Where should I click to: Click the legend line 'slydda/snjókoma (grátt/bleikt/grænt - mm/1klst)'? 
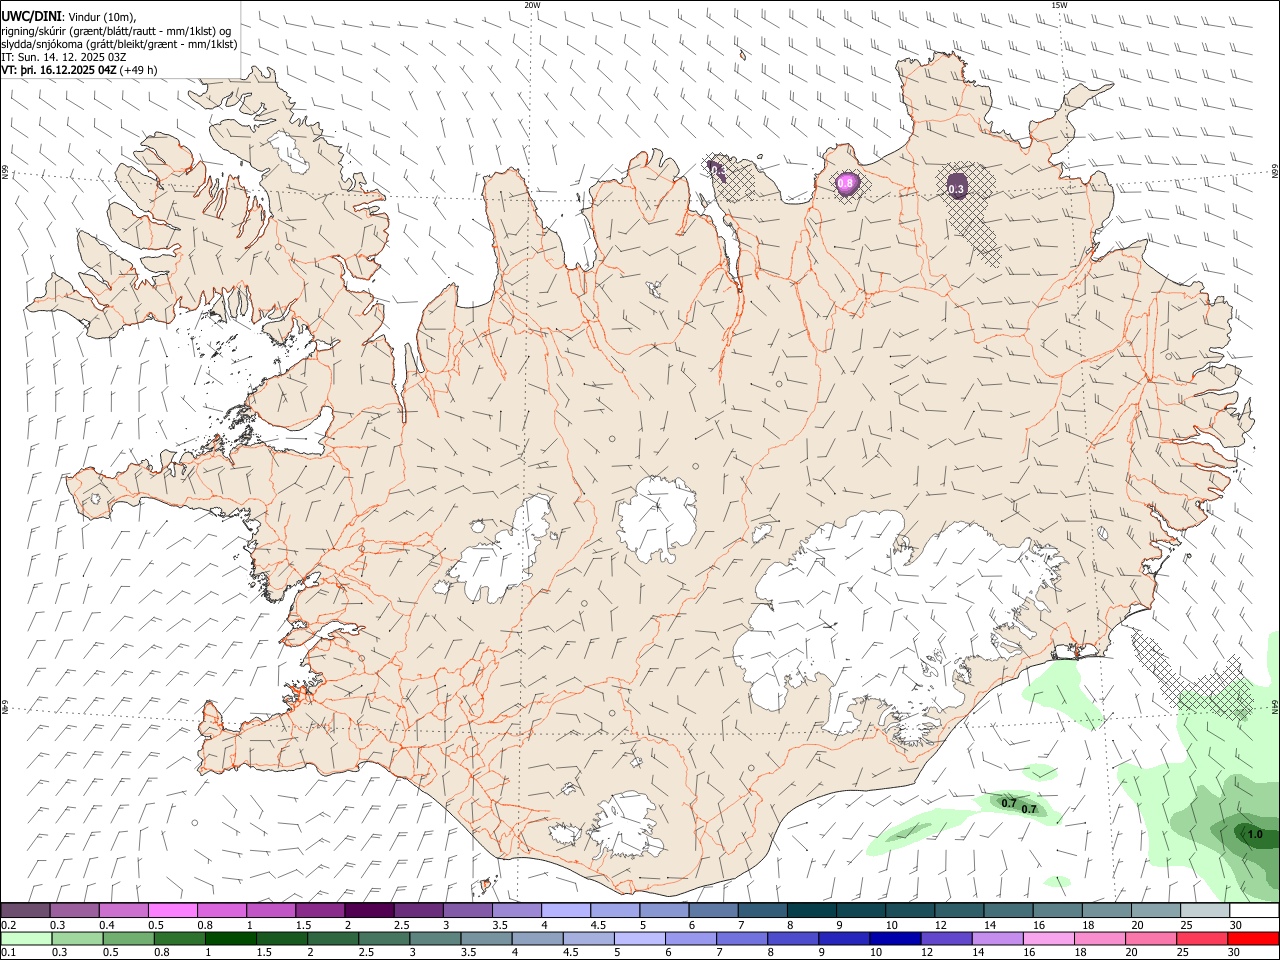[119, 44]
